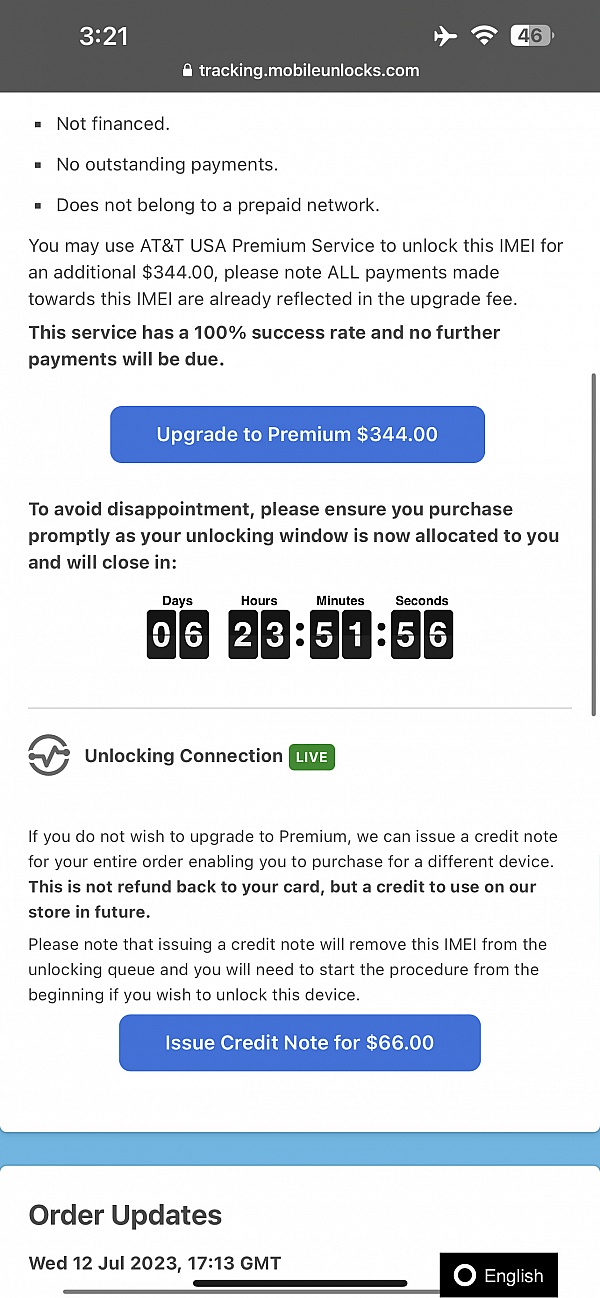Click the heartbeat pulse icon beside Unlocking Connection
Image resolution: width=600 pixels, height=1298 pixels.
click(x=49, y=755)
